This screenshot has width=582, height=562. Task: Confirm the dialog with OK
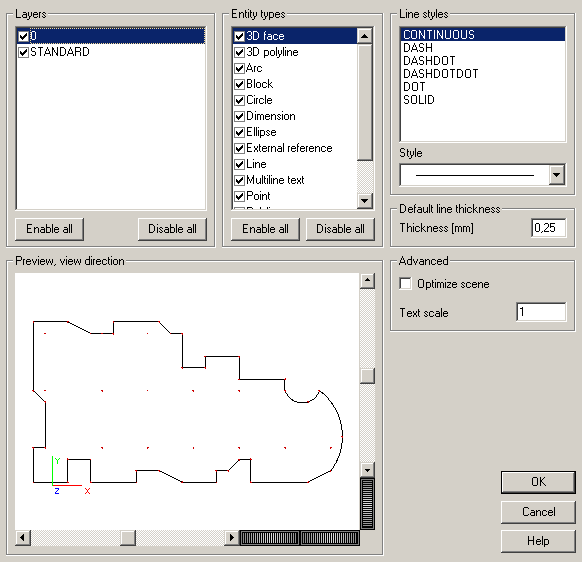point(538,482)
